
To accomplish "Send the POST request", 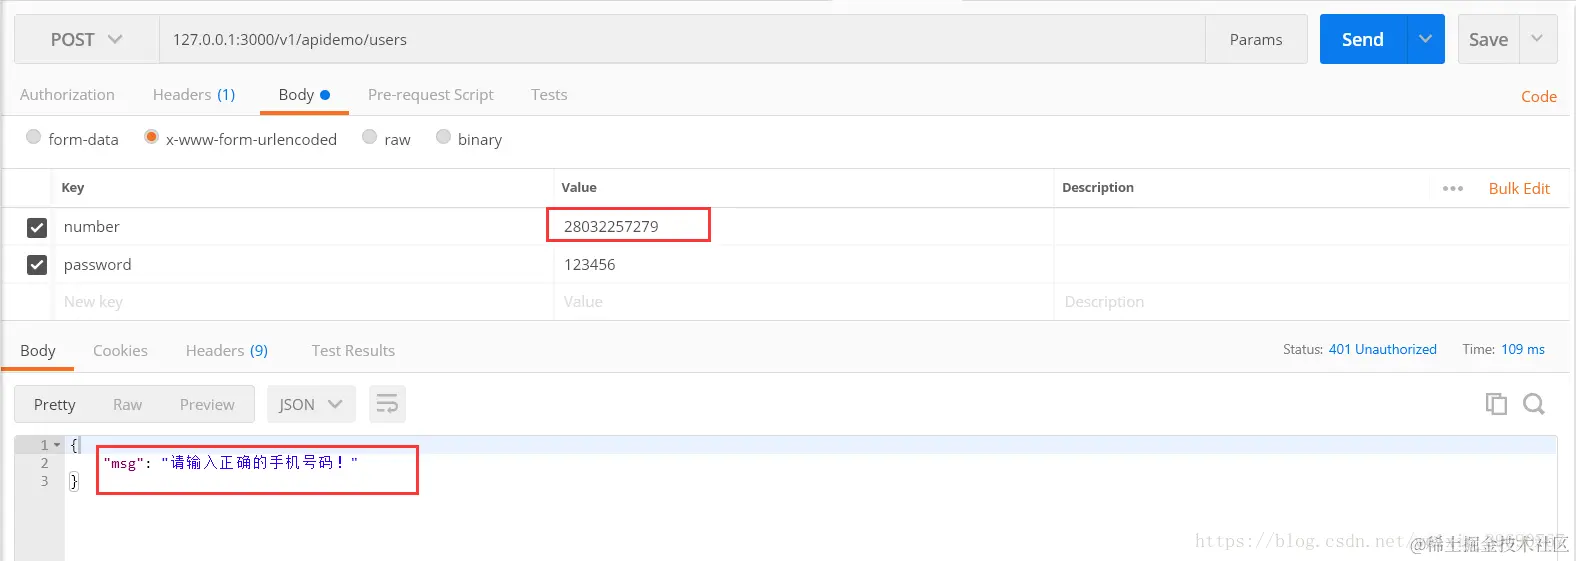I will 1363,39.
